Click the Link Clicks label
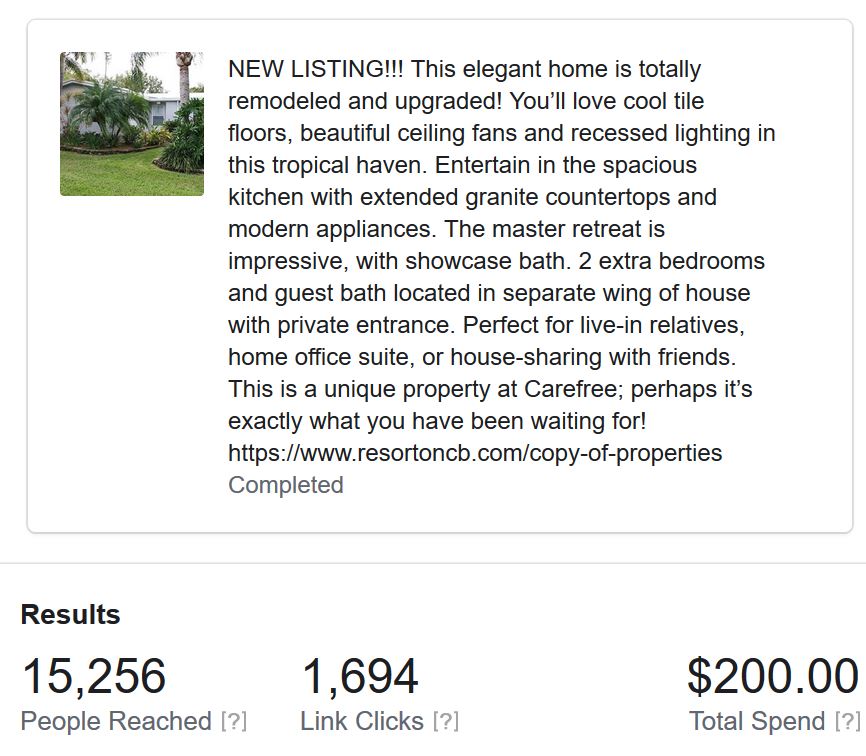 pyautogui.click(x=362, y=721)
